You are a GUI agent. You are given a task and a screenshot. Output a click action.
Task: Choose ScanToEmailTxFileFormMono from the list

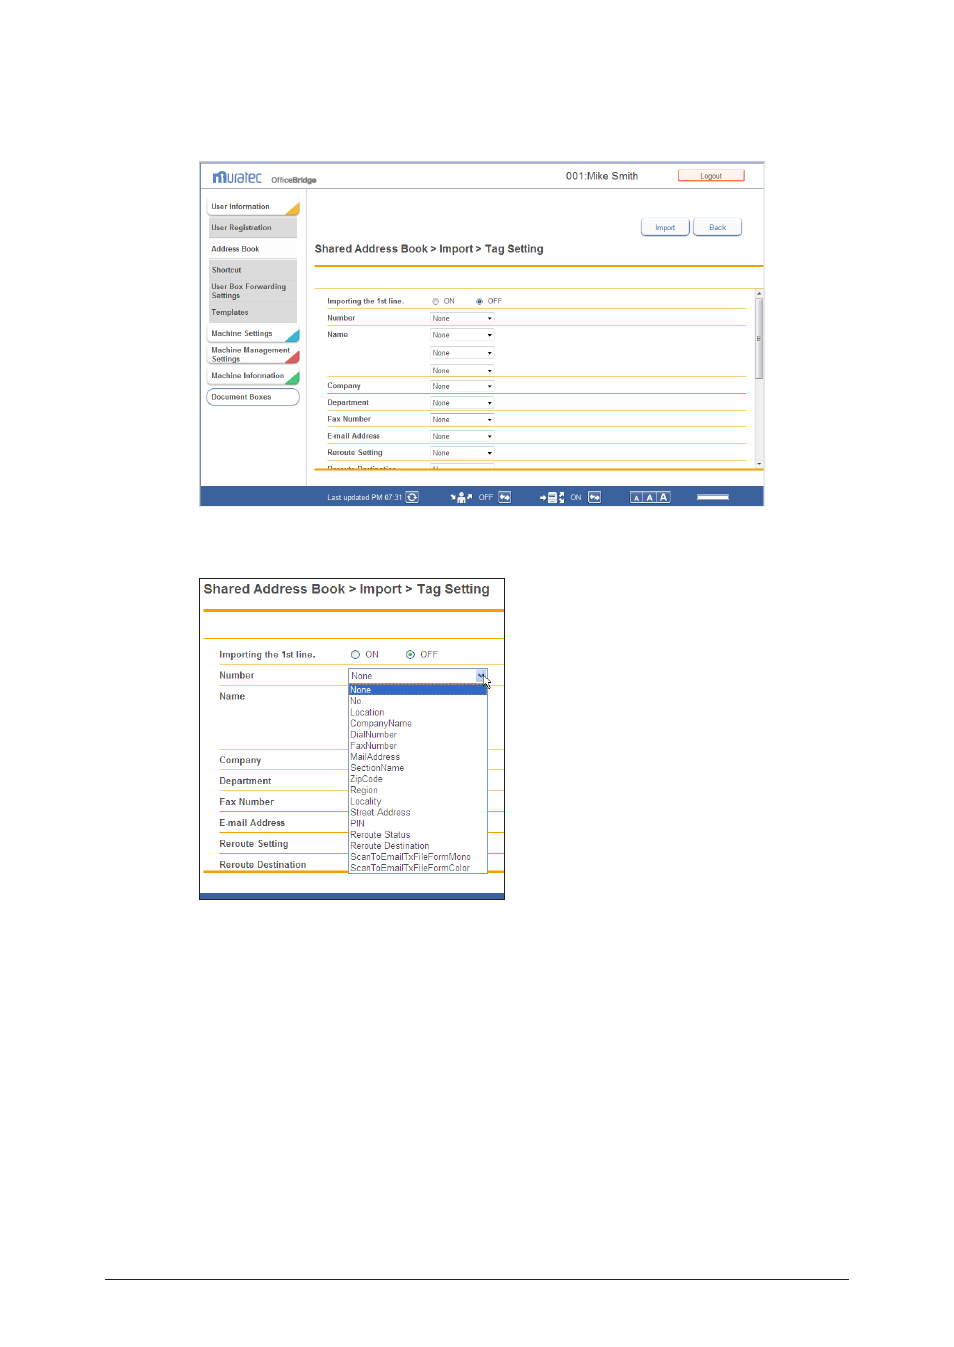pos(417,857)
